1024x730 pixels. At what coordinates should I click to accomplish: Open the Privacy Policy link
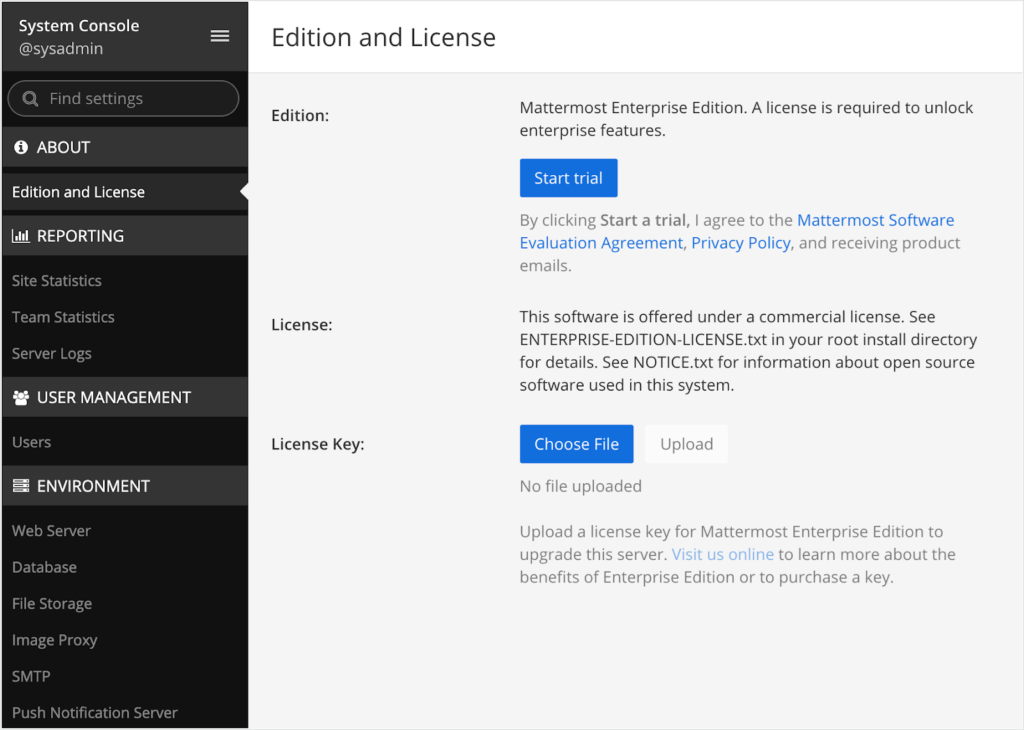[x=741, y=243]
